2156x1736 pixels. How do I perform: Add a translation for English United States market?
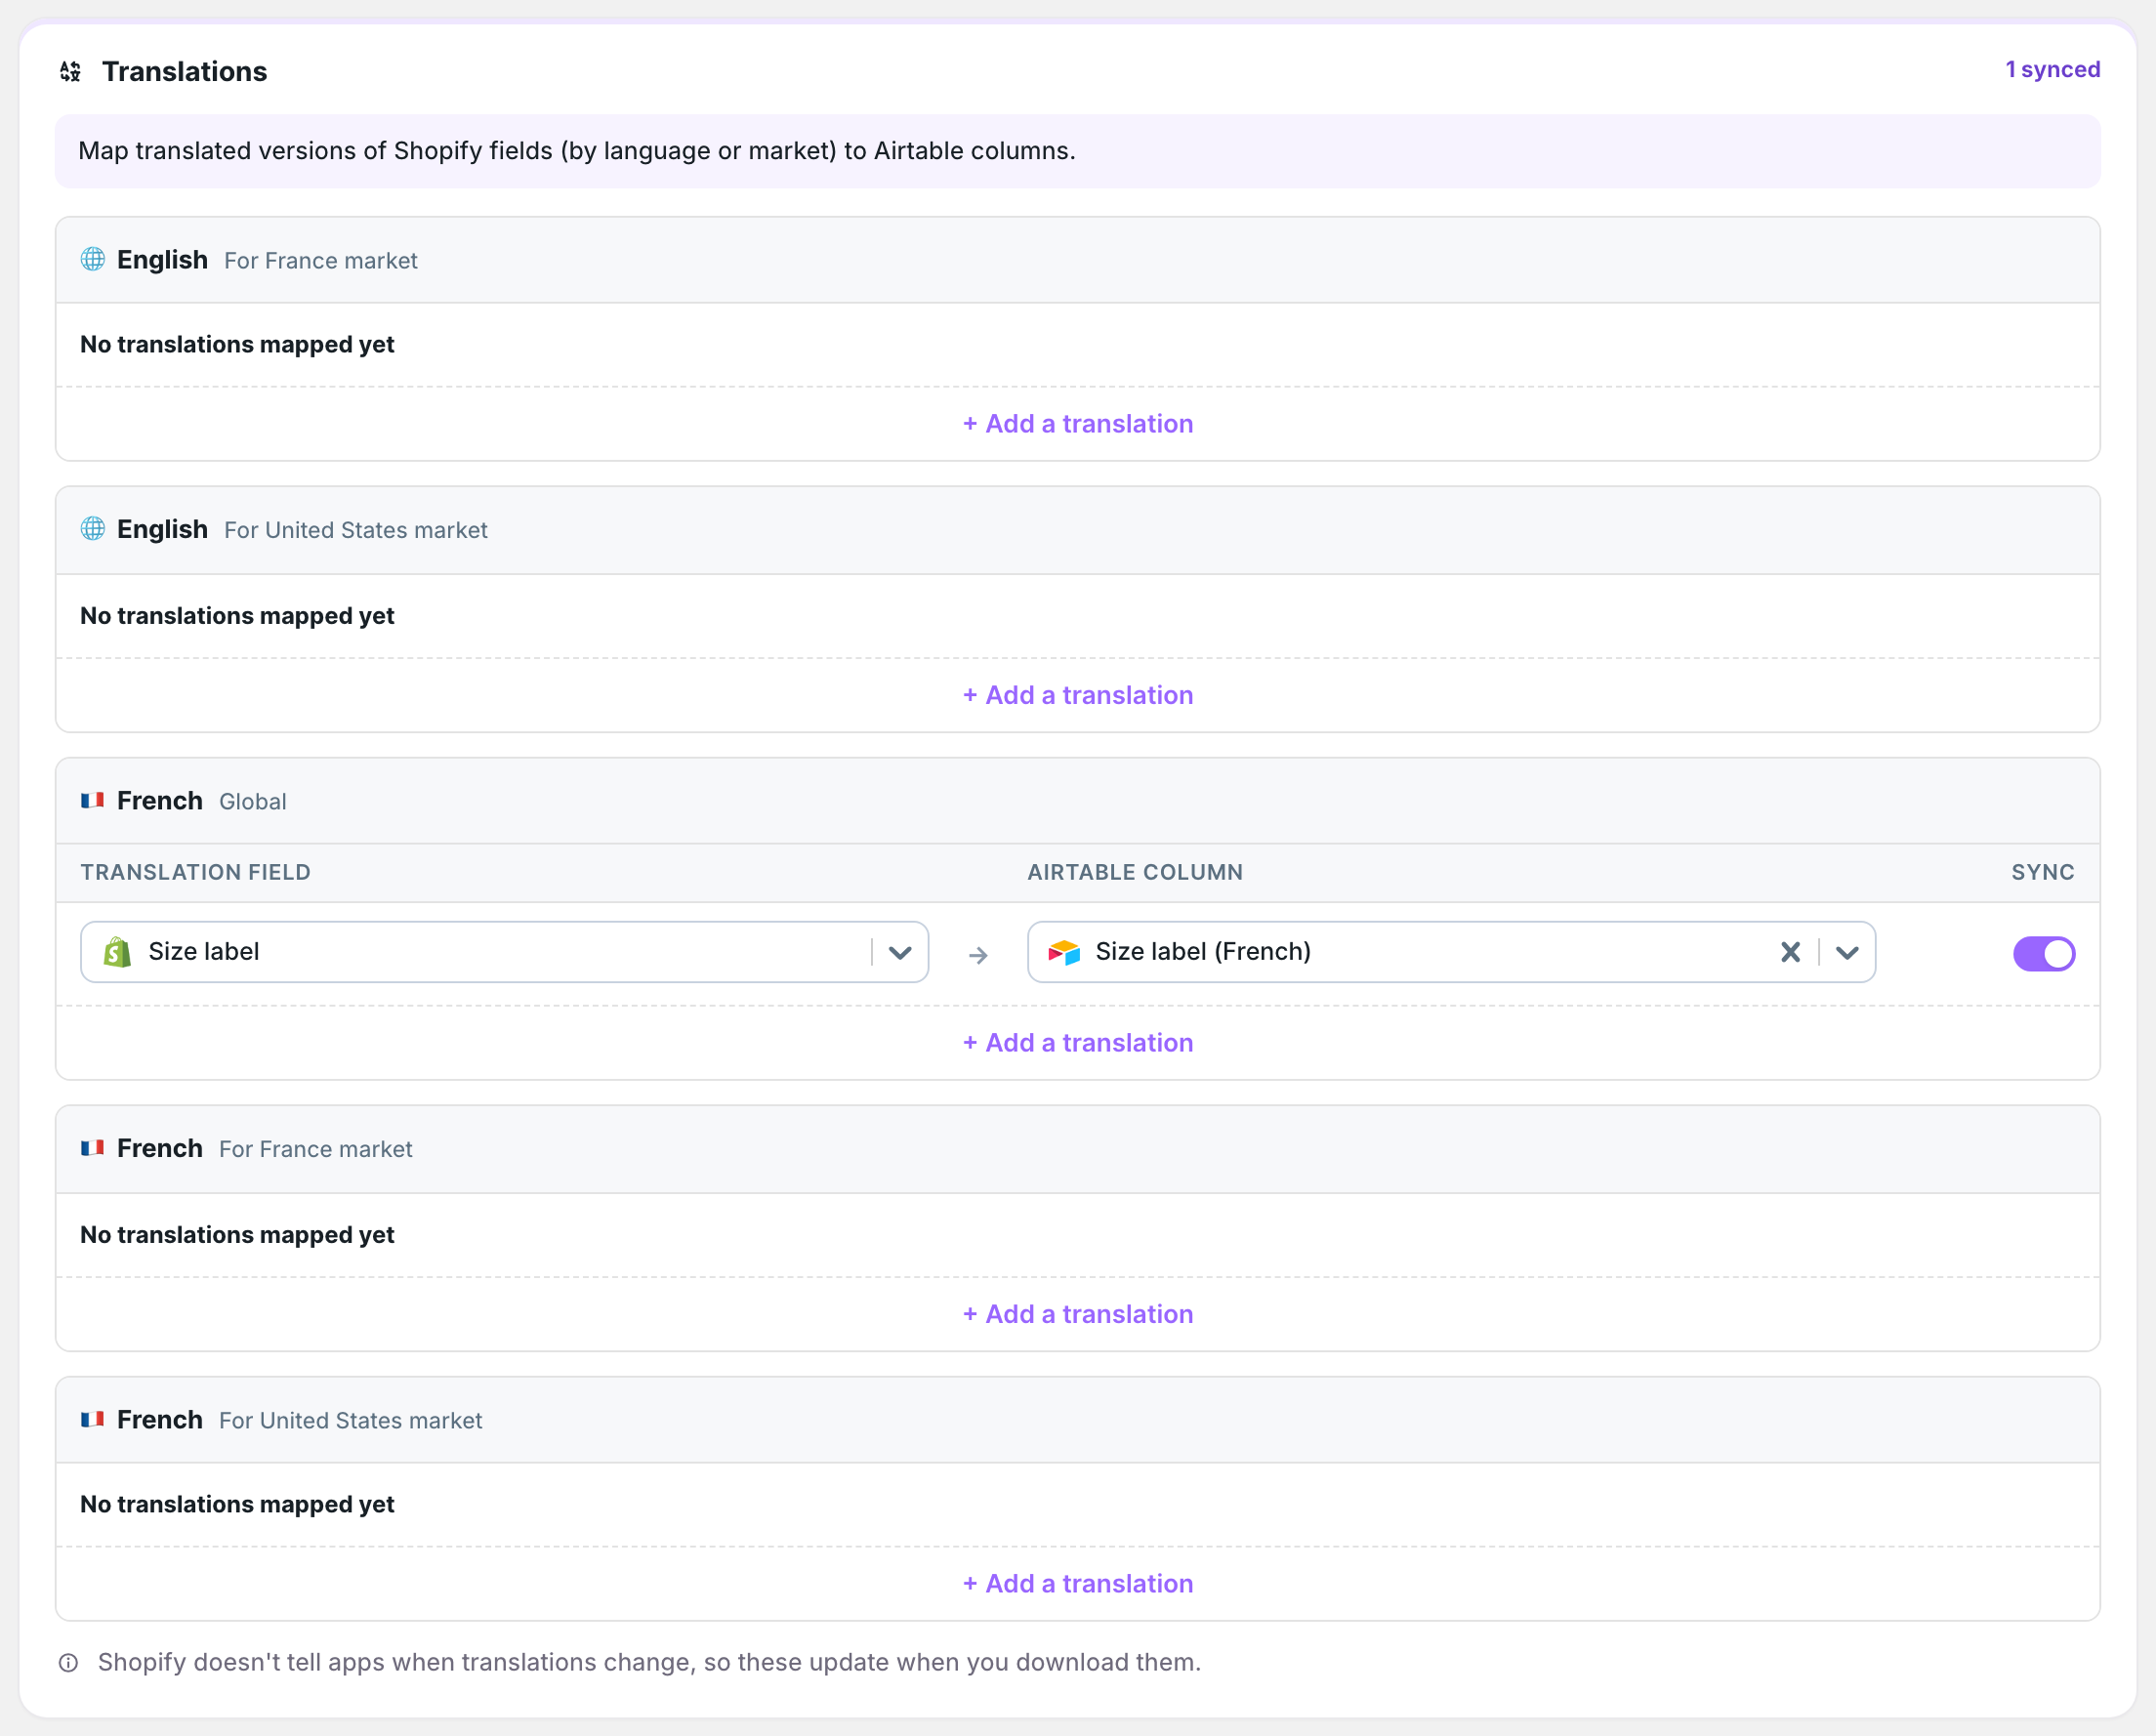pyautogui.click(x=1078, y=695)
